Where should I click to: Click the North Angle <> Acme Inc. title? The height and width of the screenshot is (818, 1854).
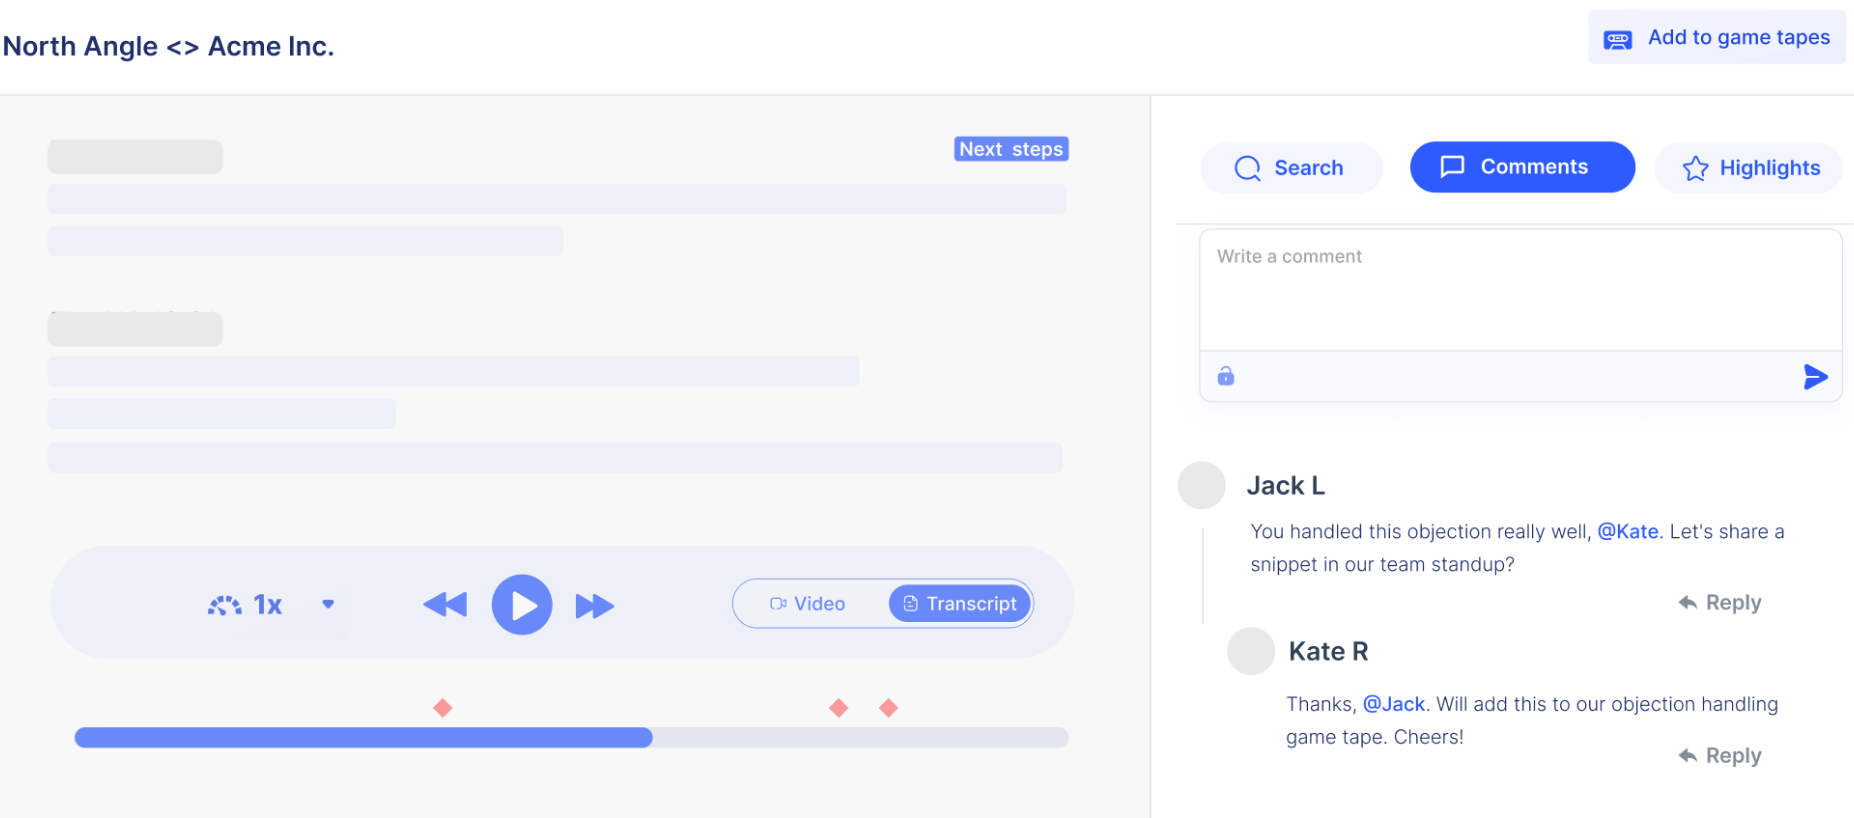[x=169, y=47]
